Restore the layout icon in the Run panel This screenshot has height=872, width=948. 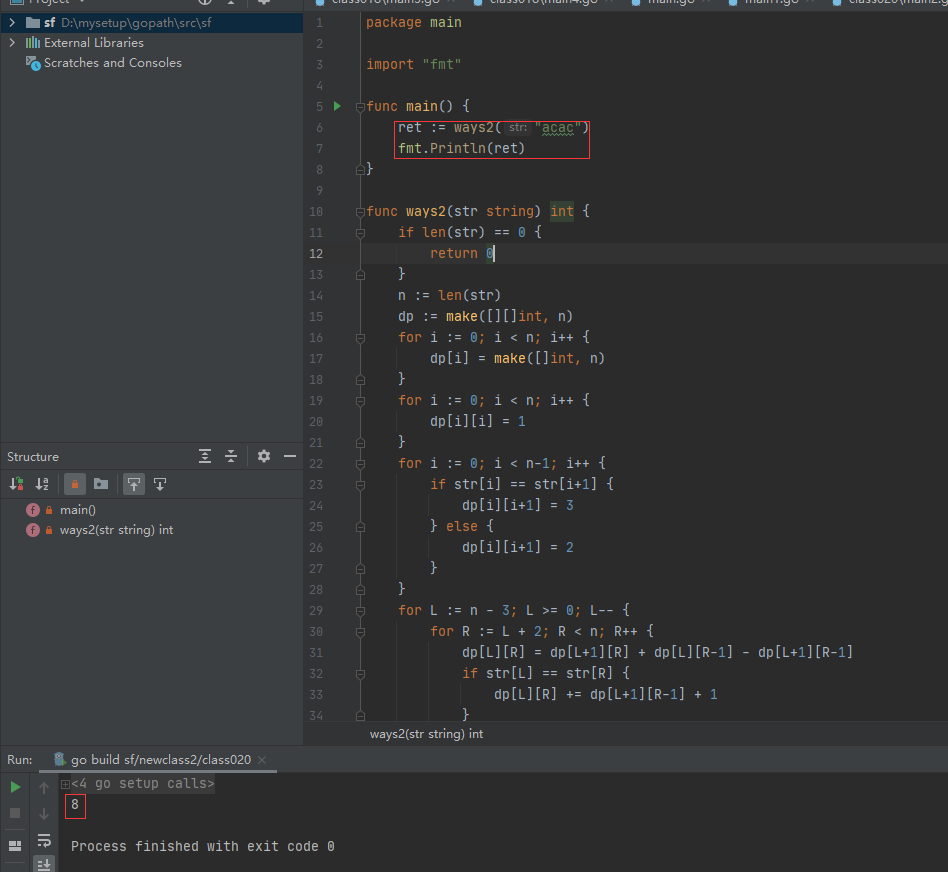tap(15, 845)
